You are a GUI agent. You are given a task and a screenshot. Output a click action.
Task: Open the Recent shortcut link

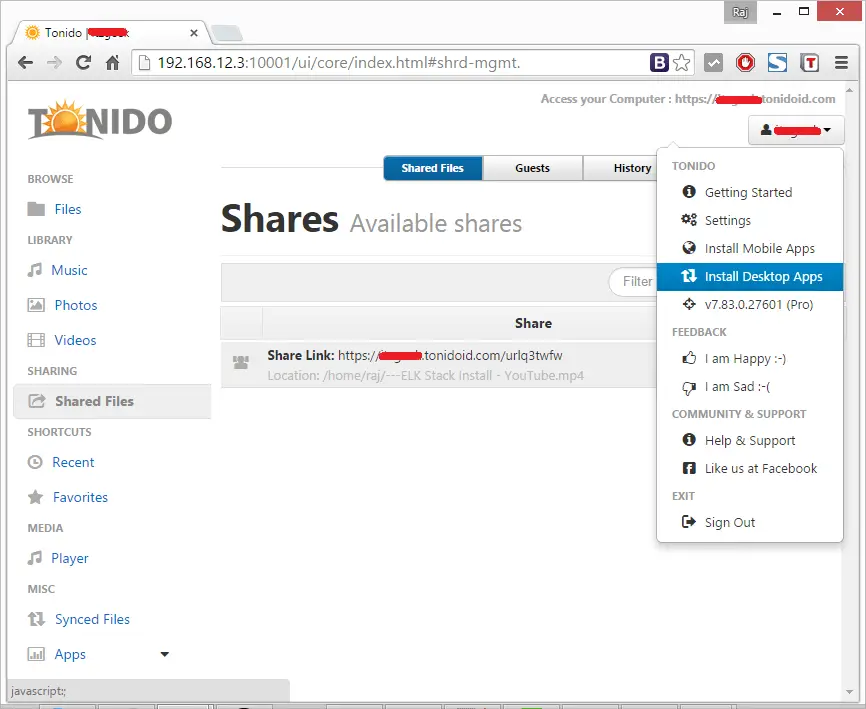pyautogui.click(x=73, y=462)
